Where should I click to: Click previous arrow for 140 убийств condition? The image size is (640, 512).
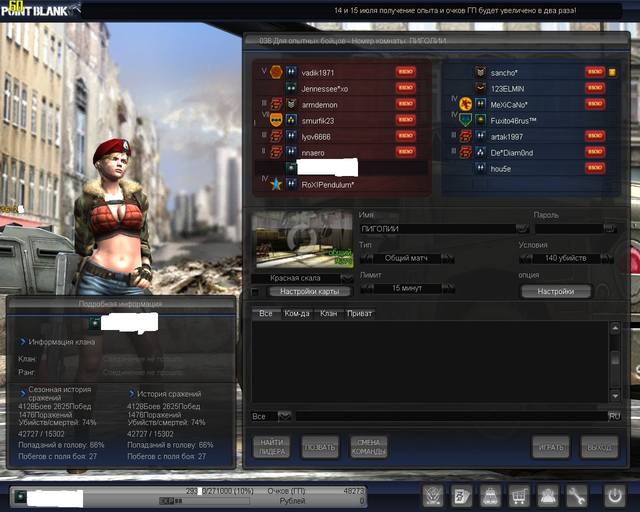(526, 258)
